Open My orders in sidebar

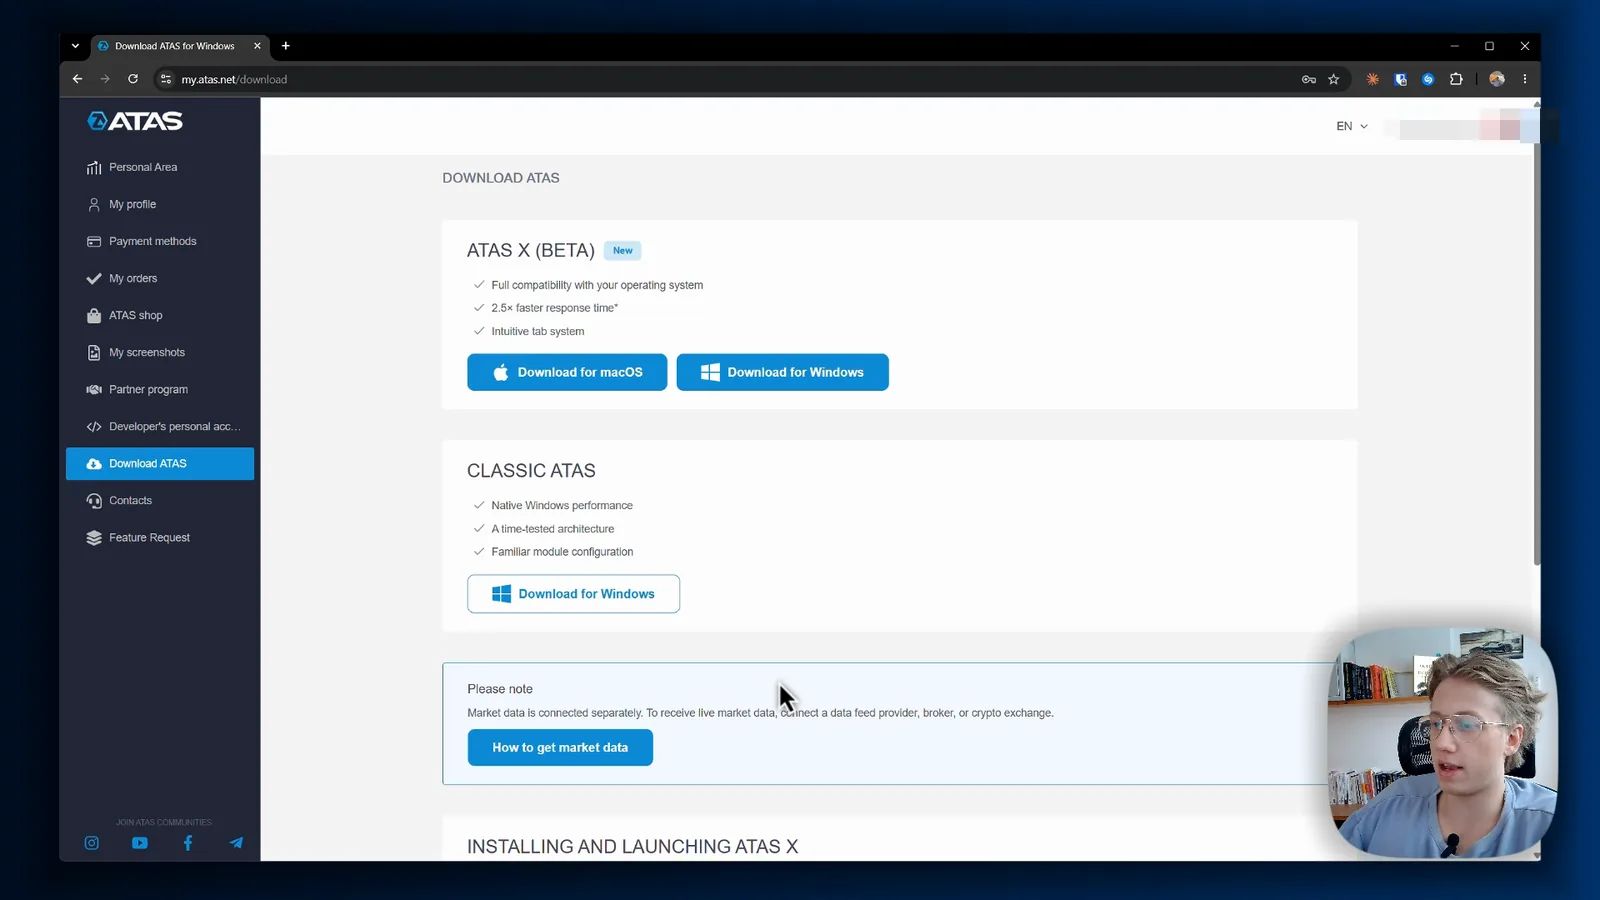pos(160,278)
